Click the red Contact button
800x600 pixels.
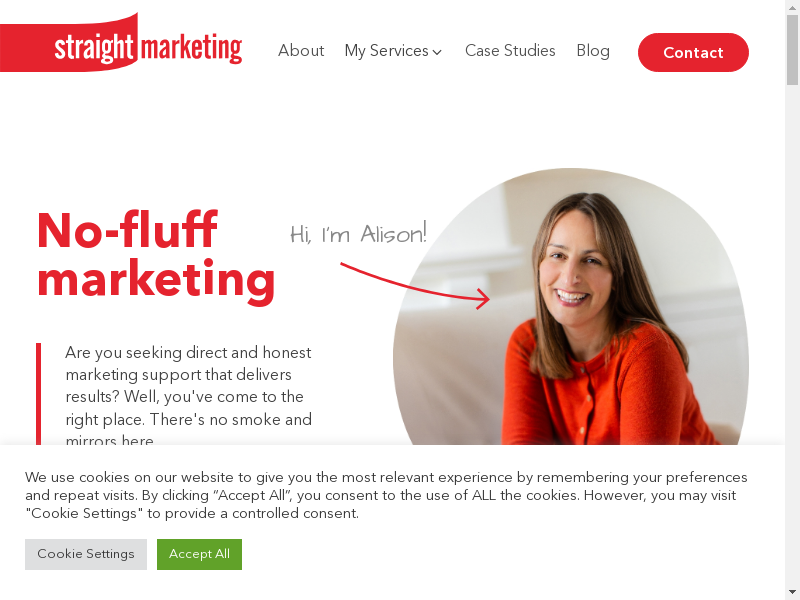coord(693,53)
